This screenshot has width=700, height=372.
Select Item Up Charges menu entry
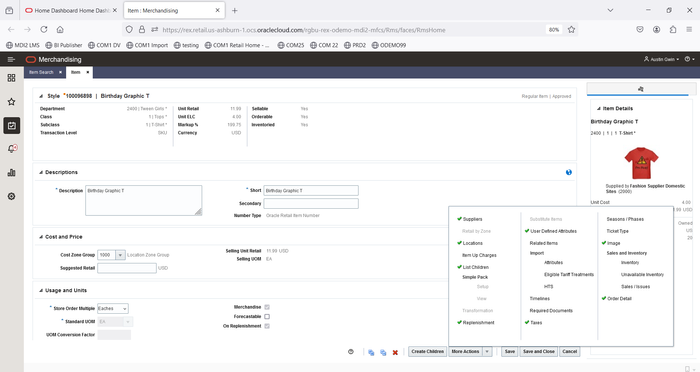[x=479, y=255]
